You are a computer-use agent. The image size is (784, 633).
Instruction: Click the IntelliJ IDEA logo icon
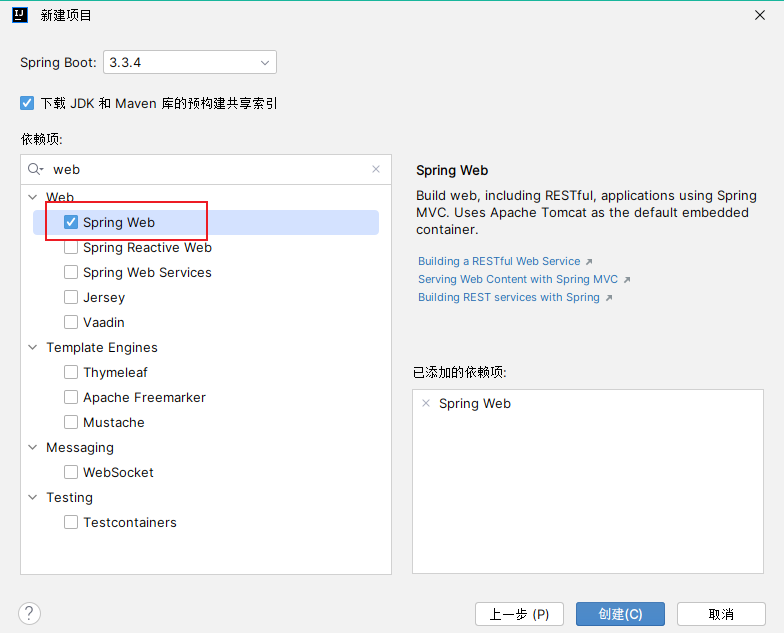pyautogui.click(x=19, y=15)
